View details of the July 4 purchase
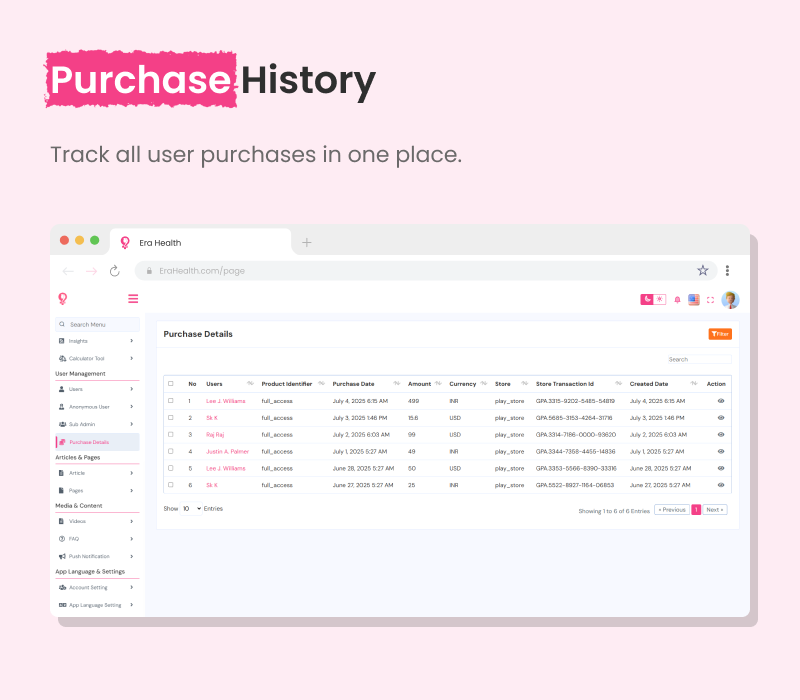This screenshot has width=800, height=700. (x=721, y=401)
